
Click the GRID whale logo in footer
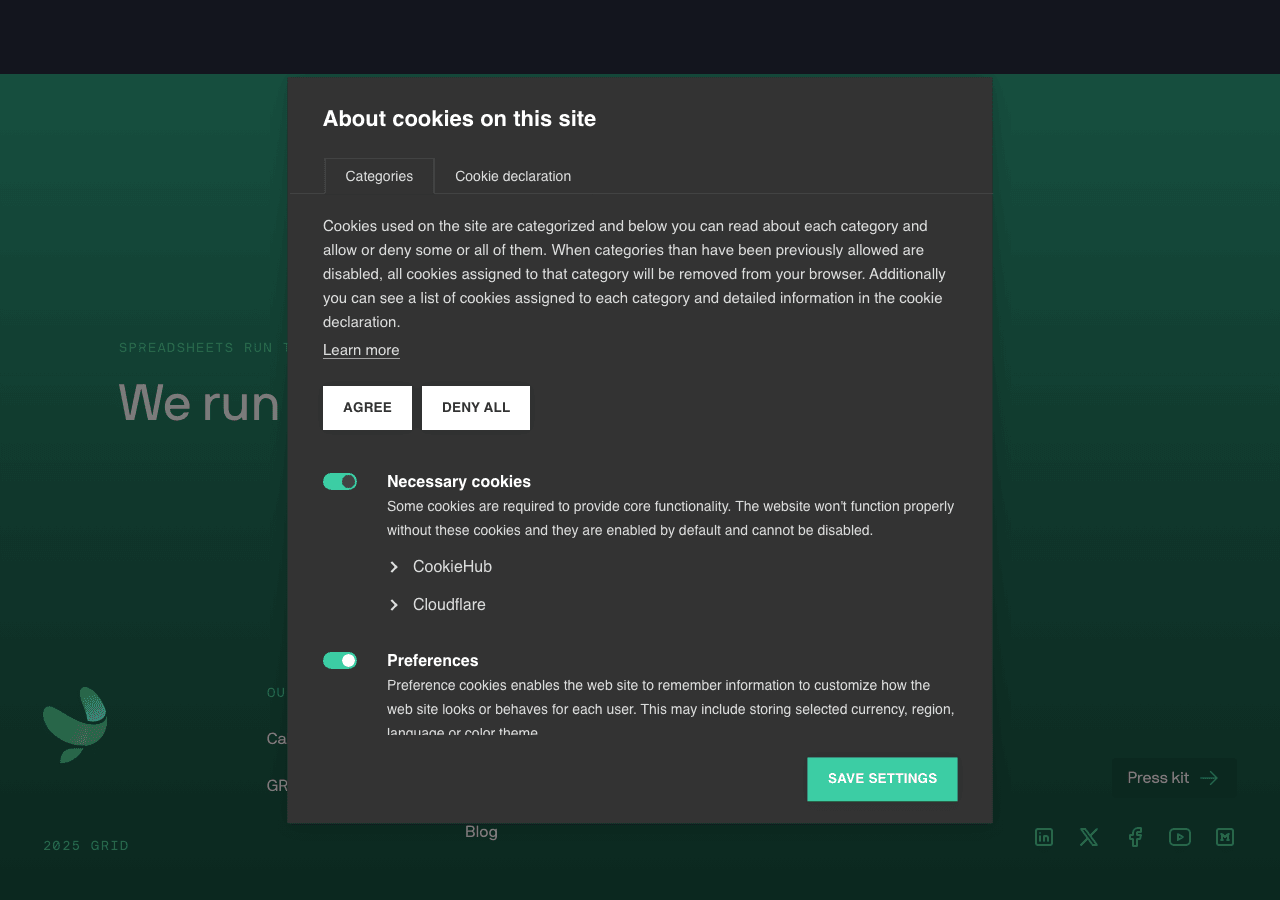(76, 725)
